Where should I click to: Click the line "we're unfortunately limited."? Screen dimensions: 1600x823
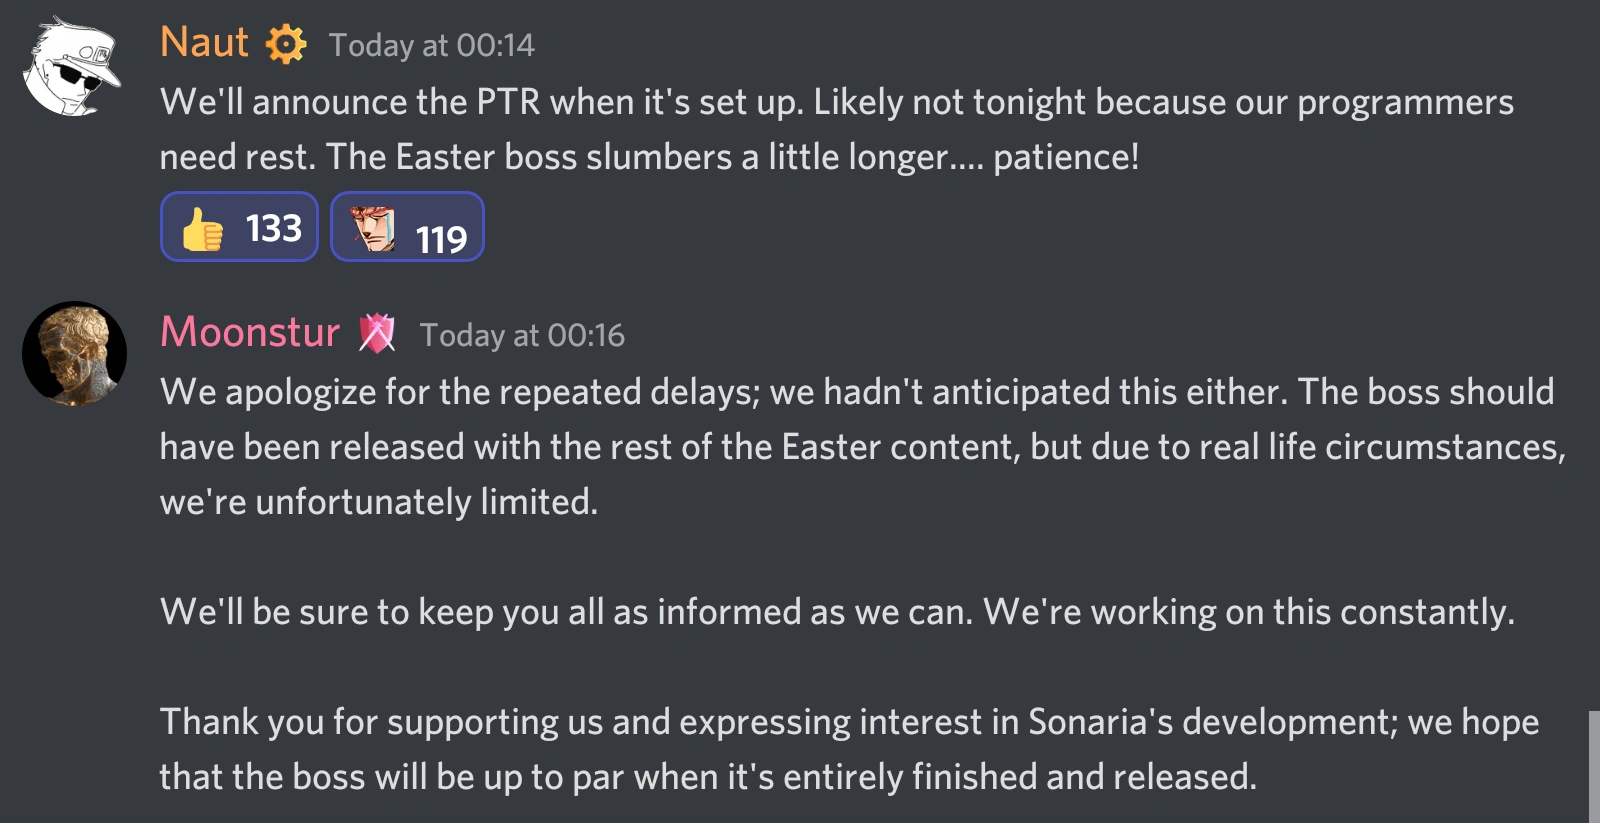[x=379, y=502]
